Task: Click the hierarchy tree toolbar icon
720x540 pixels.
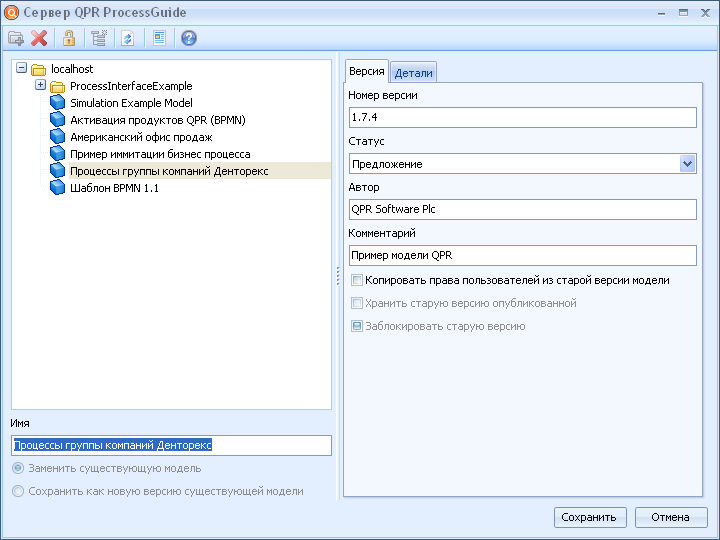Action: click(99, 38)
